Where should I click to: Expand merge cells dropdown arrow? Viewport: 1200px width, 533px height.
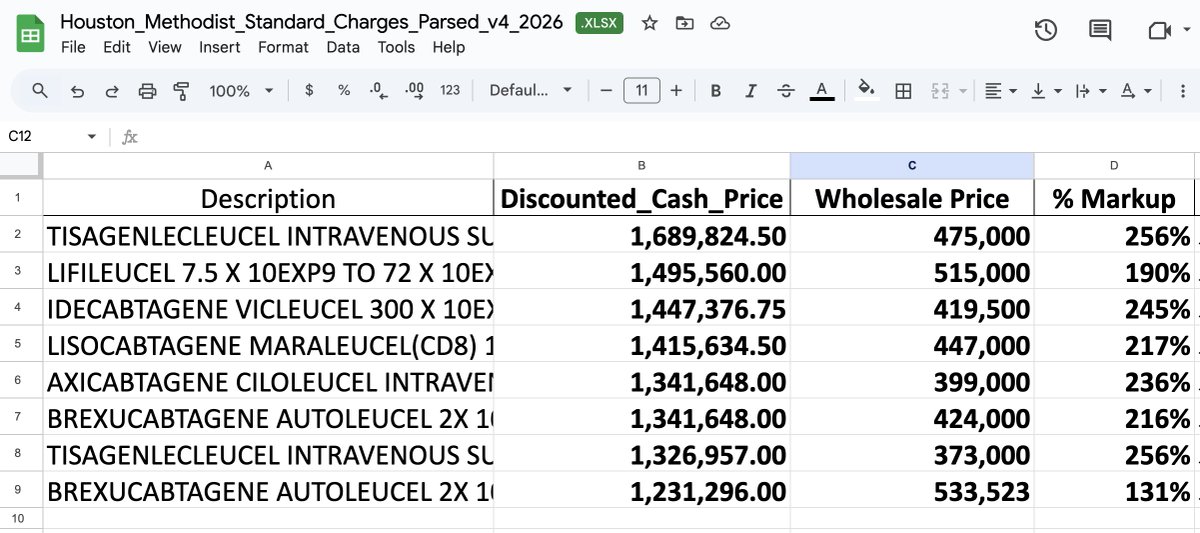[963, 91]
